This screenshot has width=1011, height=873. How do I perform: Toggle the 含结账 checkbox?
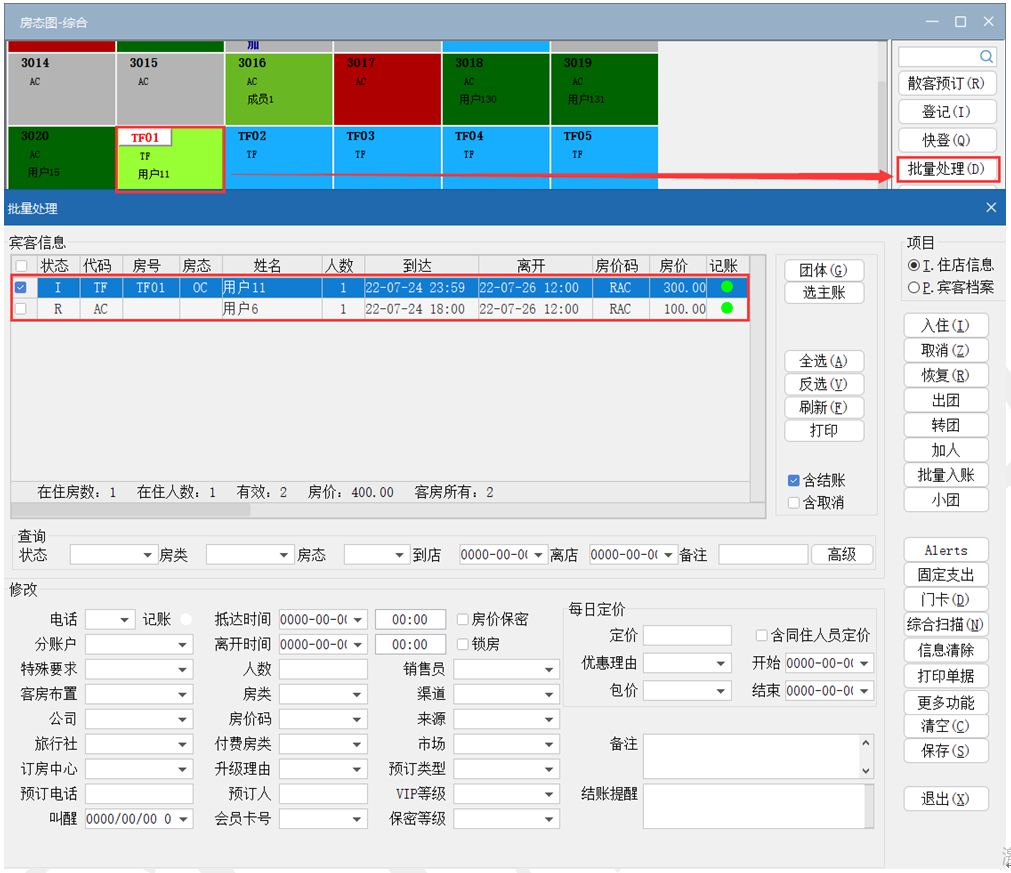click(794, 481)
